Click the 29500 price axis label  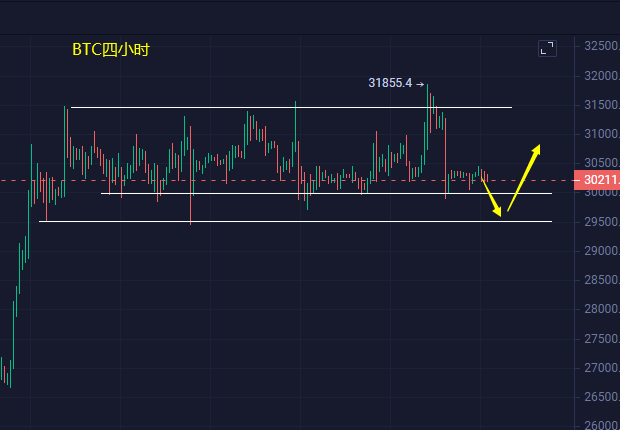602,222
